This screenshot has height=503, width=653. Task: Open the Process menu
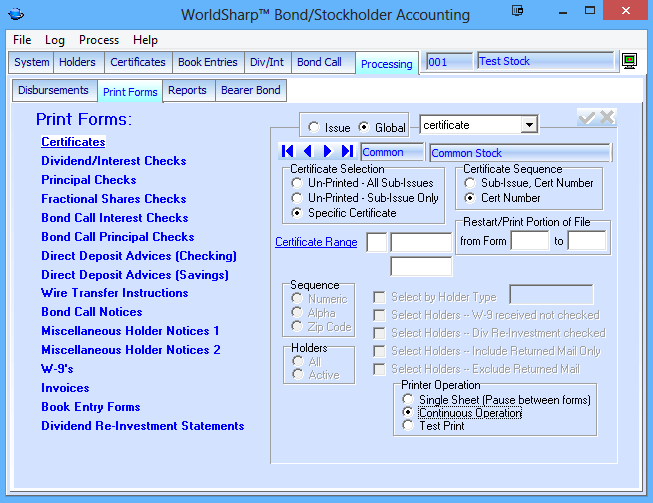click(99, 40)
